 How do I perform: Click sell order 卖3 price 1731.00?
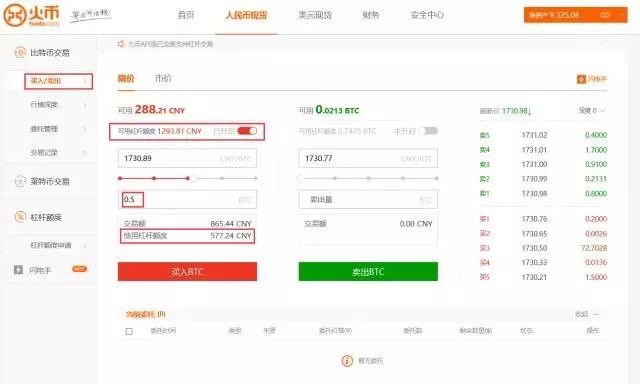pyautogui.click(x=534, y=164)
